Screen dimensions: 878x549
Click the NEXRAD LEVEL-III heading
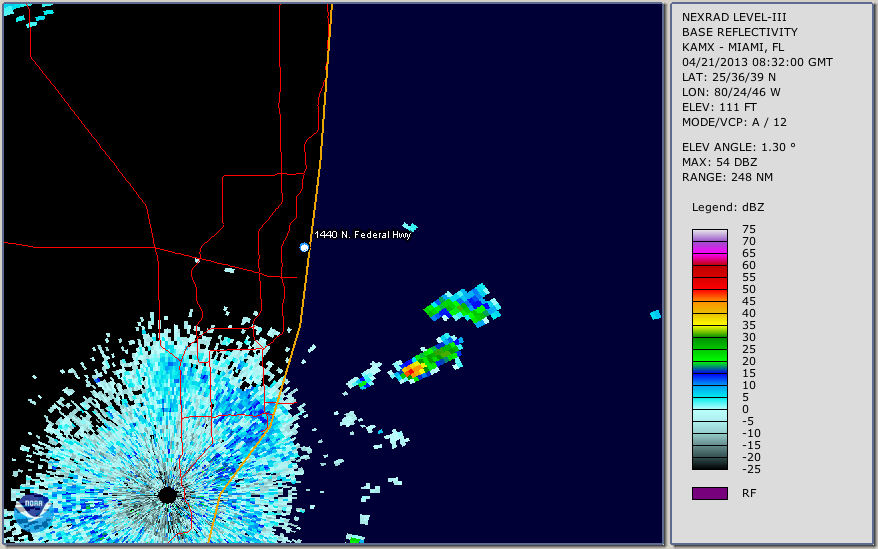734,17
